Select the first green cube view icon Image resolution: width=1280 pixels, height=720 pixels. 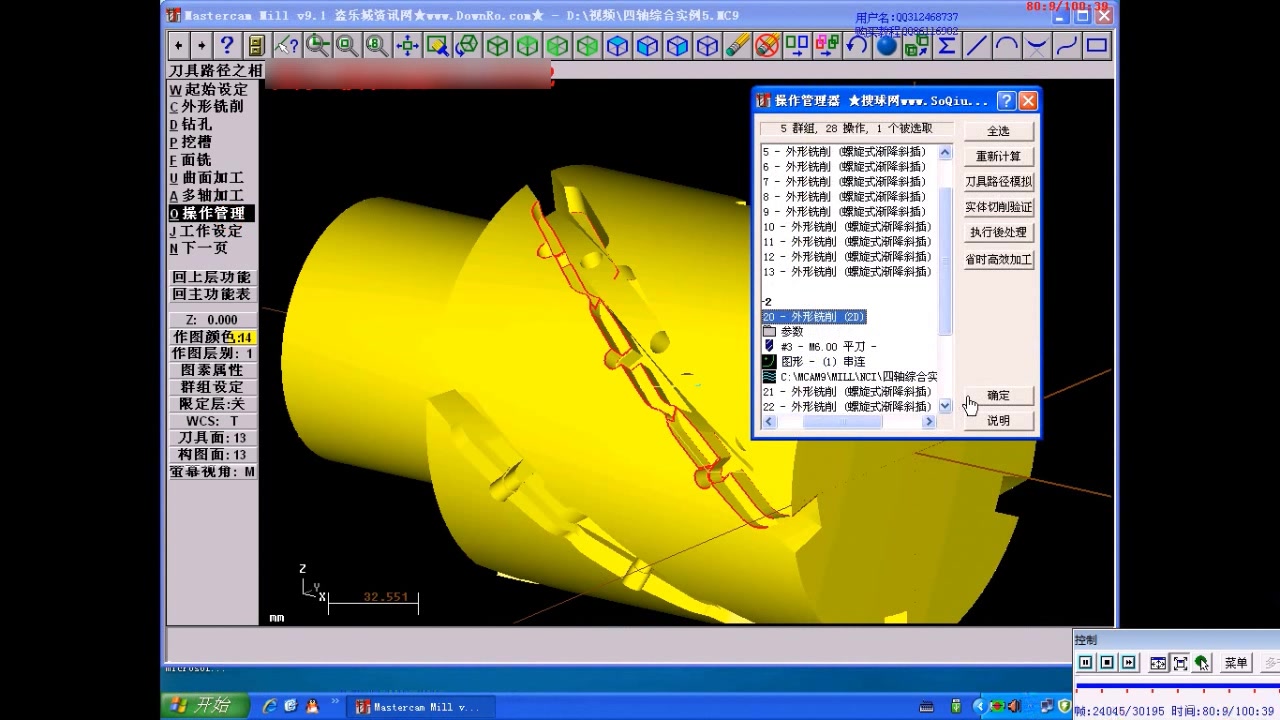[x=497, y=45]
